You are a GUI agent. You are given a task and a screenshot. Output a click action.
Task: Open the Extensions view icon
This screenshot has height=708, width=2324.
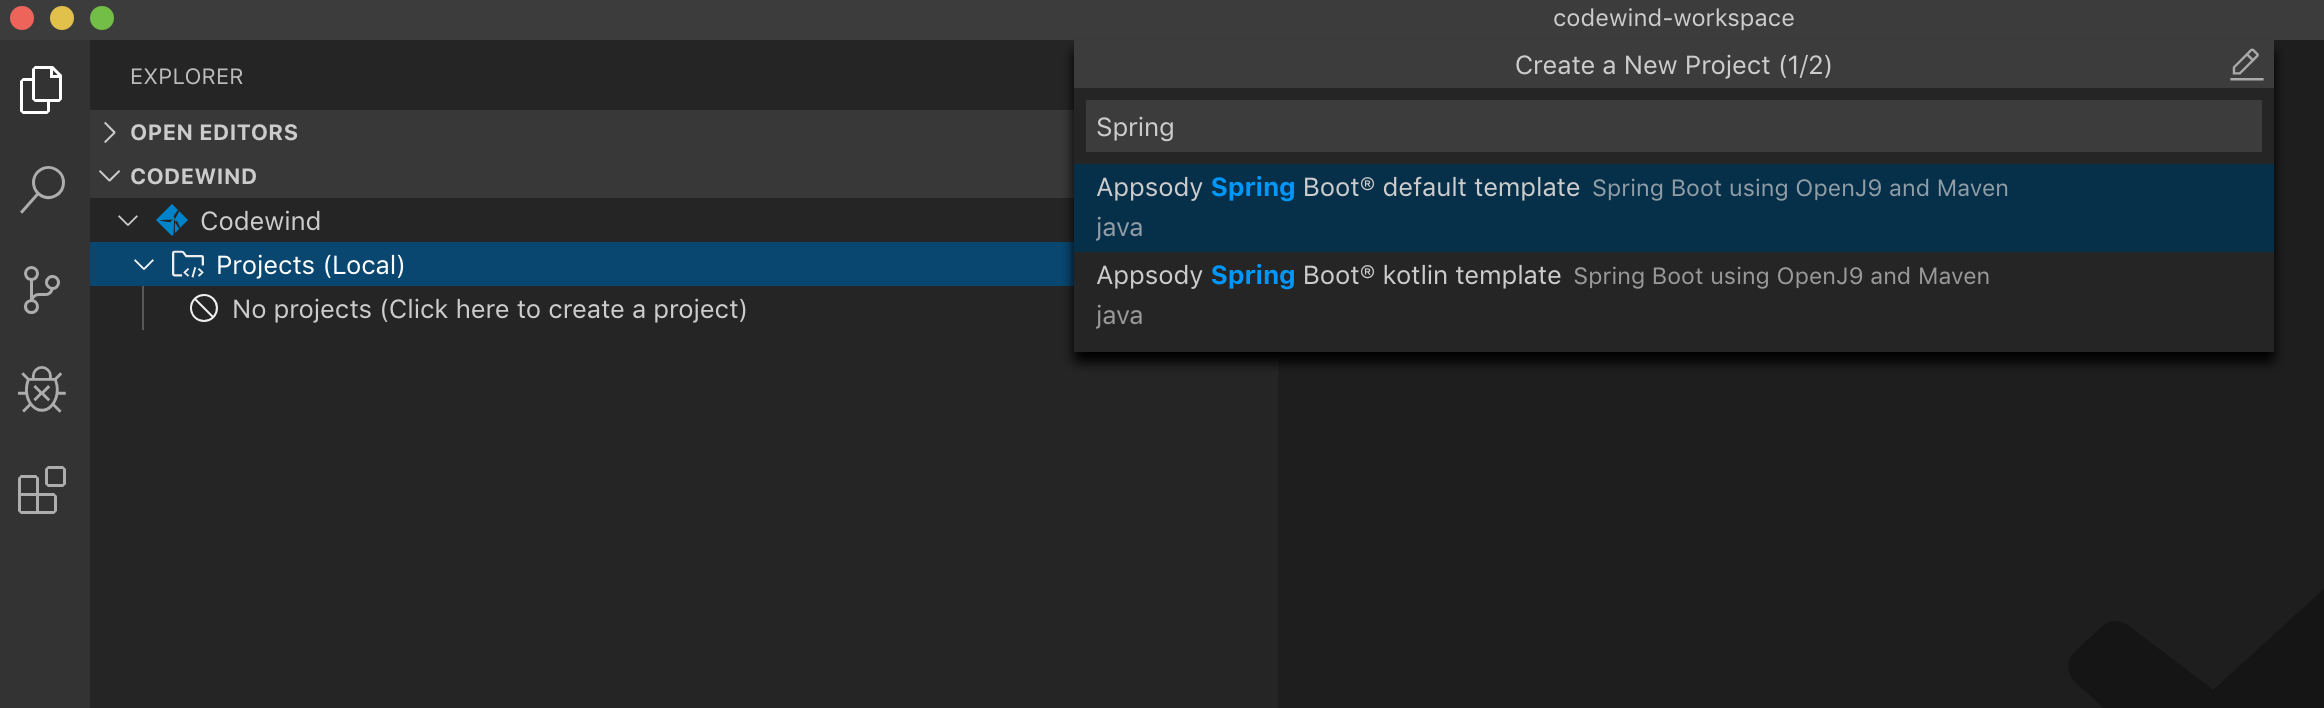pyautogui.click(x=42, y=490)
